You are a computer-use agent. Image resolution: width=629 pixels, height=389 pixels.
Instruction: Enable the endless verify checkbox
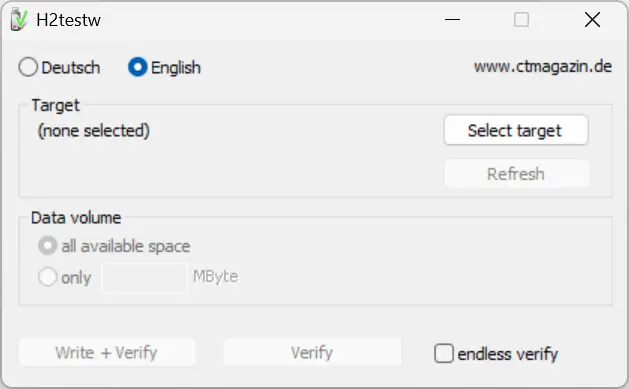point(444,353)
